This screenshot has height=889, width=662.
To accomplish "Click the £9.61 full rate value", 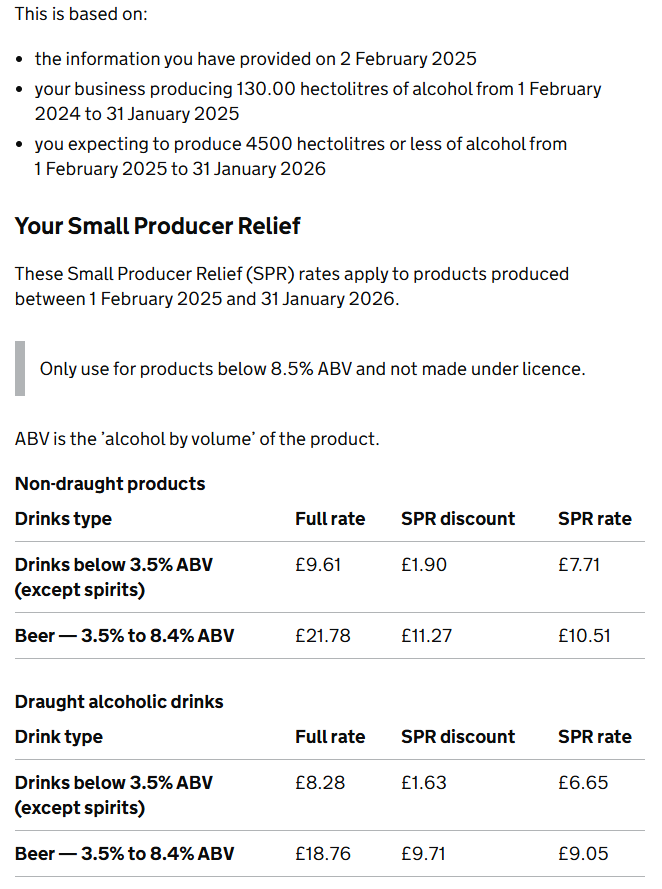I will (x=318, y=565).
